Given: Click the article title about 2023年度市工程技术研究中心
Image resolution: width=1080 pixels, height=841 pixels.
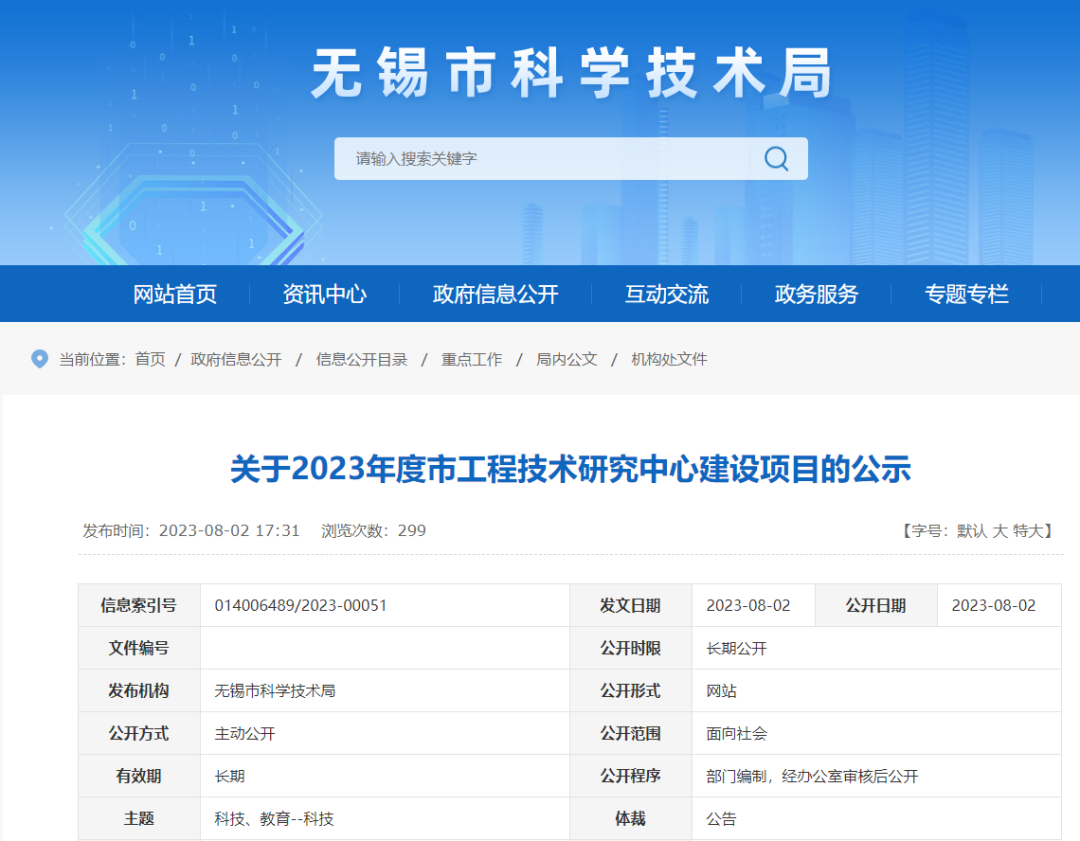Looking at the screenshot, I should click(570, 469).
